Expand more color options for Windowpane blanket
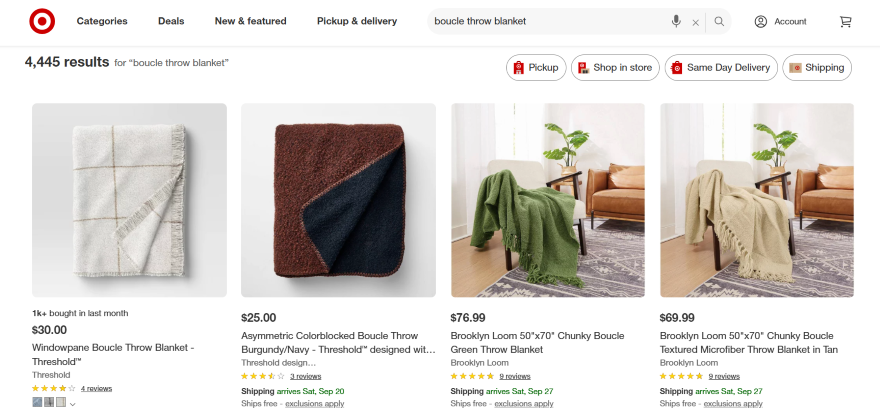The height and width of the screenshot is (413, 880). coord(73,404)
